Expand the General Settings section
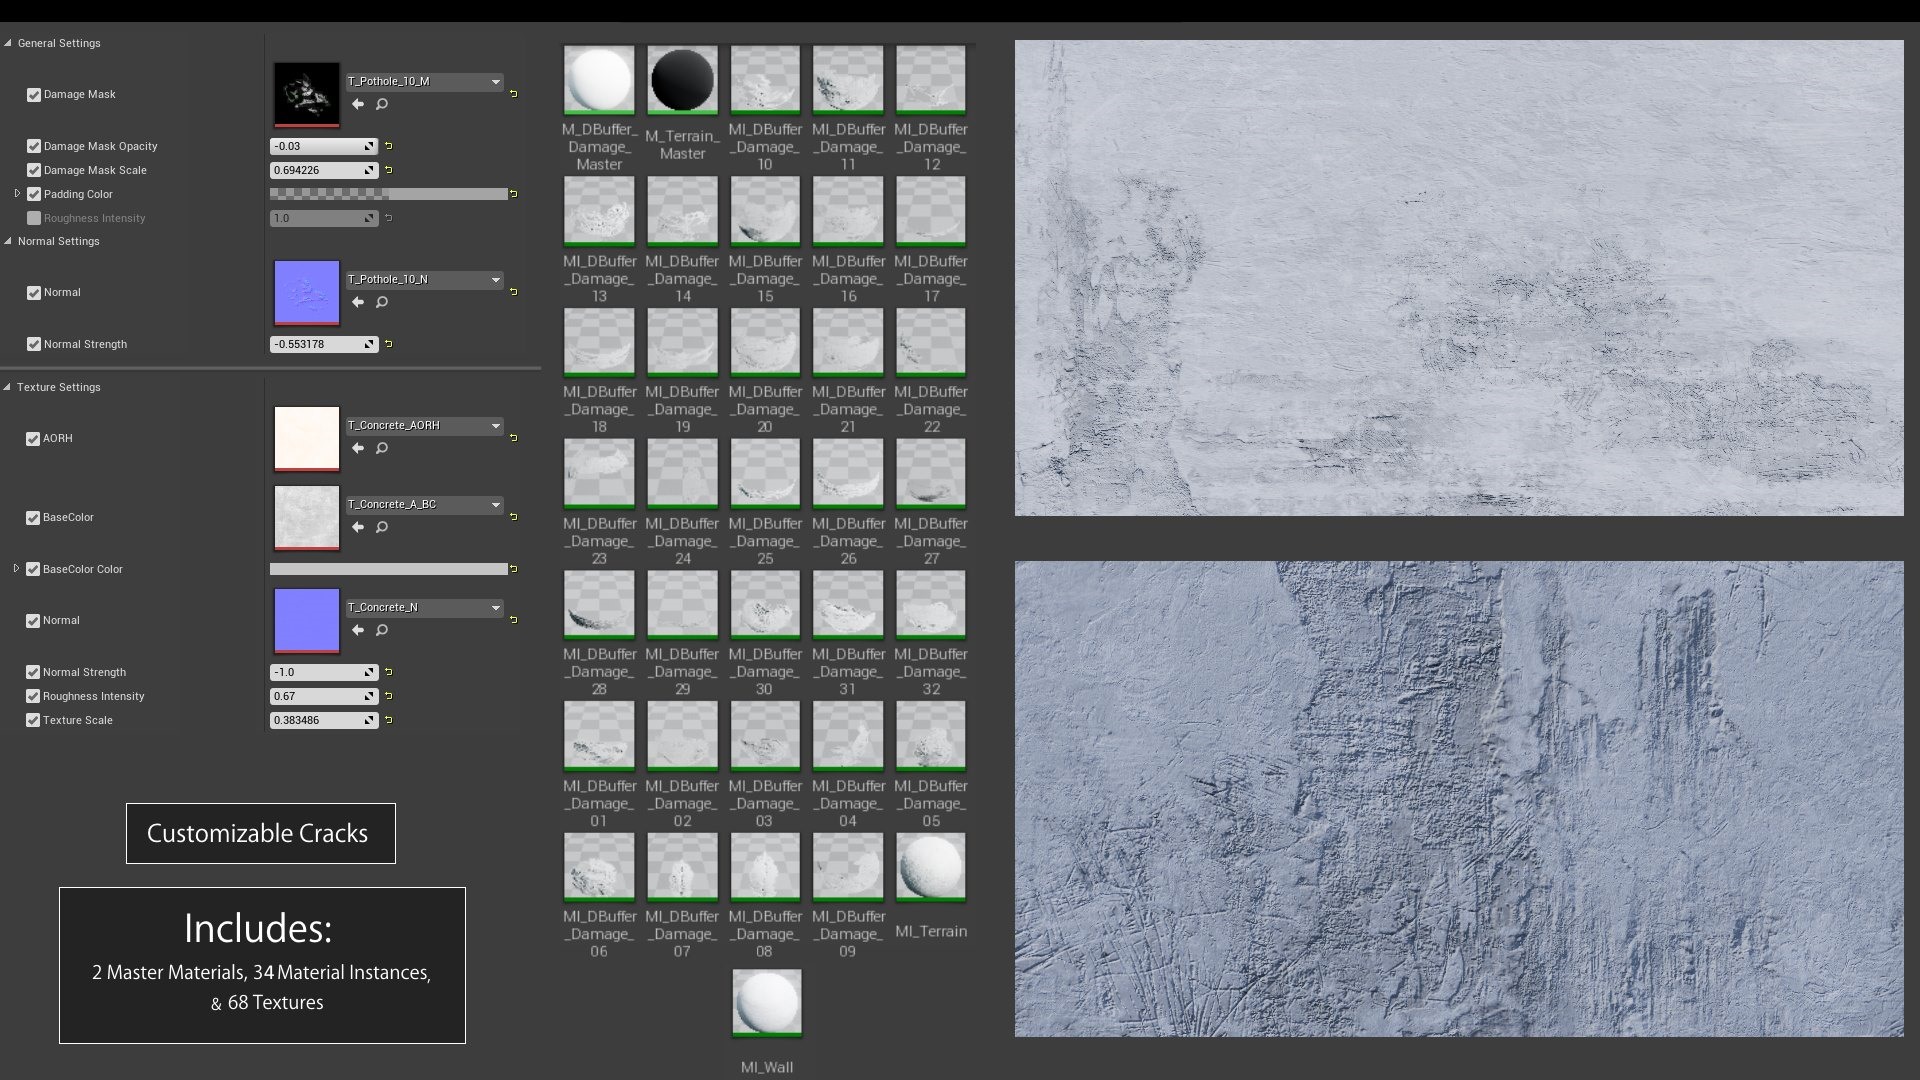Viewport: 1920px width, 1080px height. coord(9,42)
